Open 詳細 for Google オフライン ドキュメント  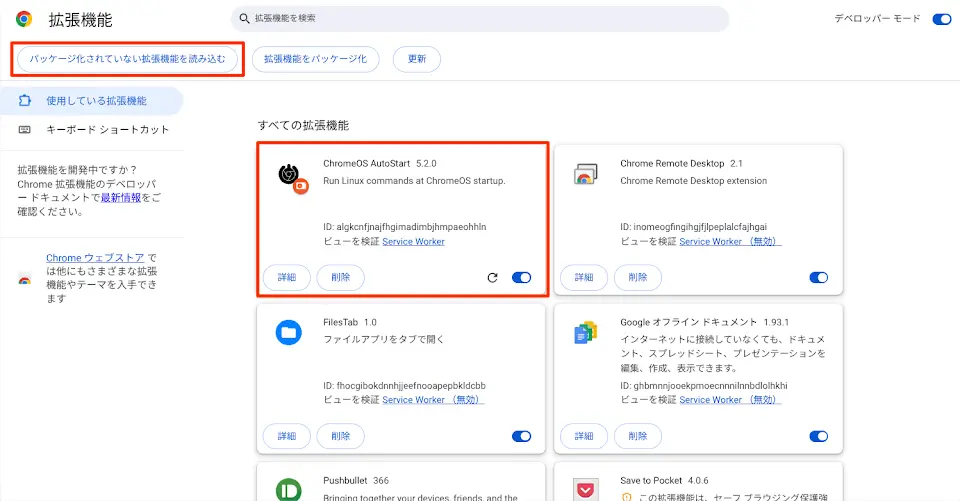[x=584, y=436]
